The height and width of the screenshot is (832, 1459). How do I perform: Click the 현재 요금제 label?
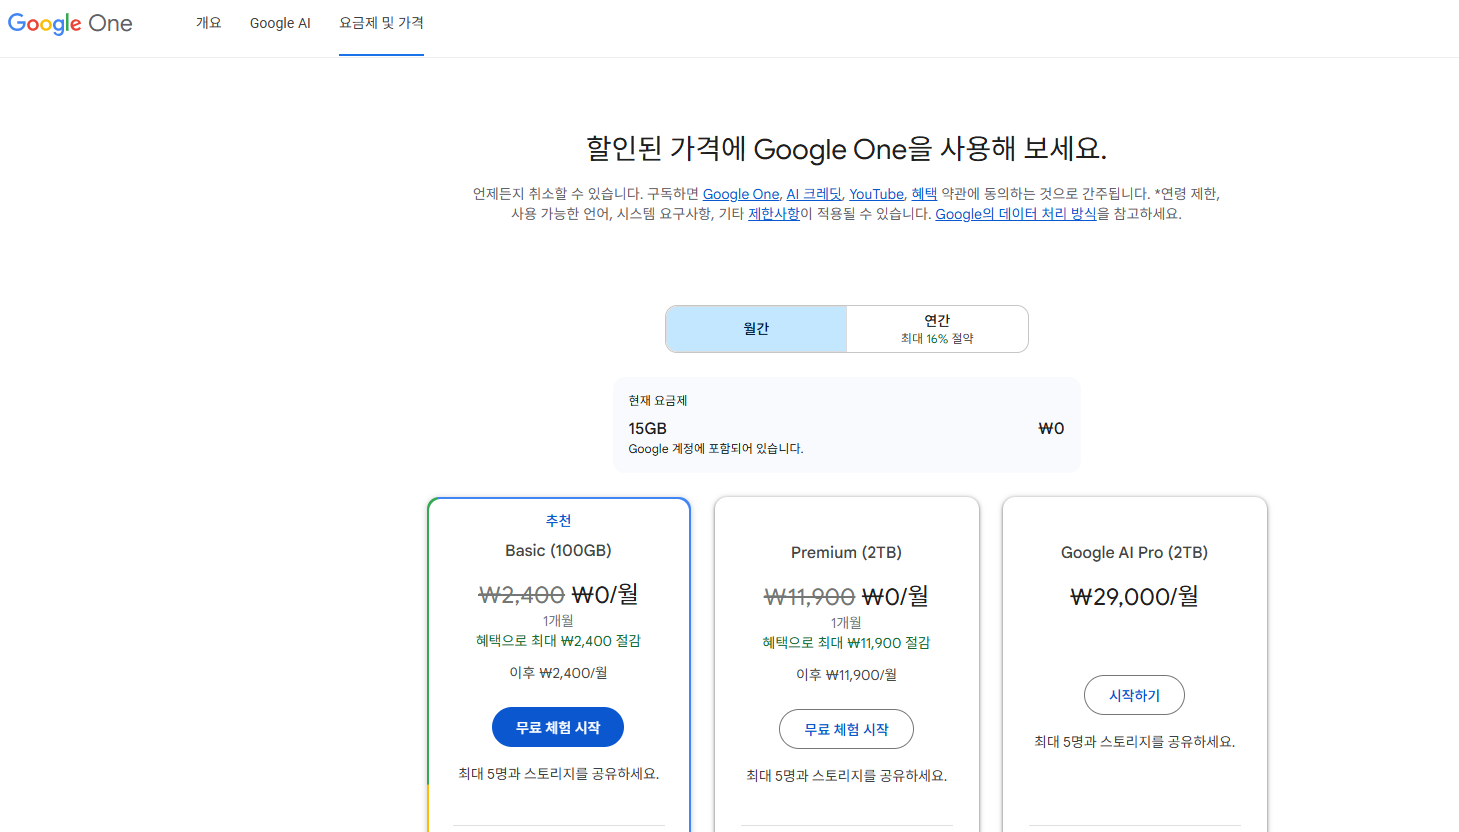(658, 400)
